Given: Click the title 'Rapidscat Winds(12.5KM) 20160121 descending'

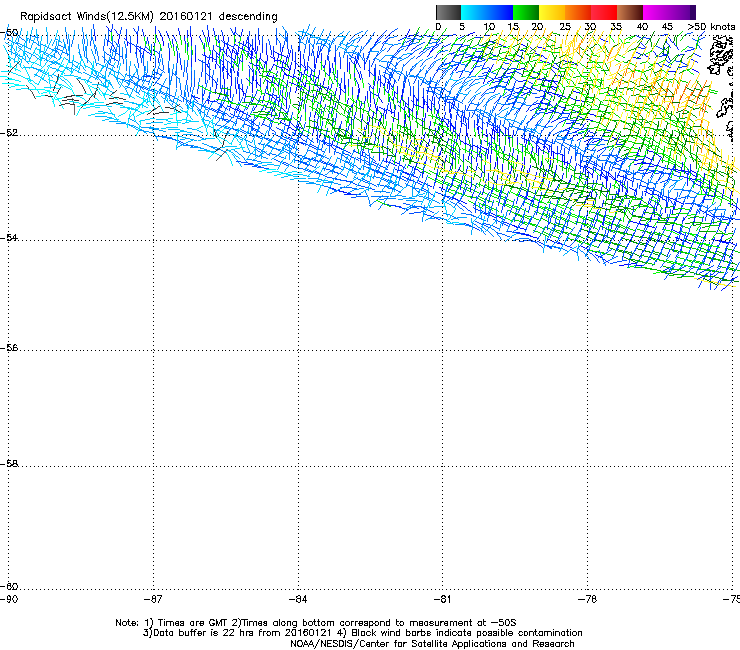Looking at the screenshot, I should point(149,16).
